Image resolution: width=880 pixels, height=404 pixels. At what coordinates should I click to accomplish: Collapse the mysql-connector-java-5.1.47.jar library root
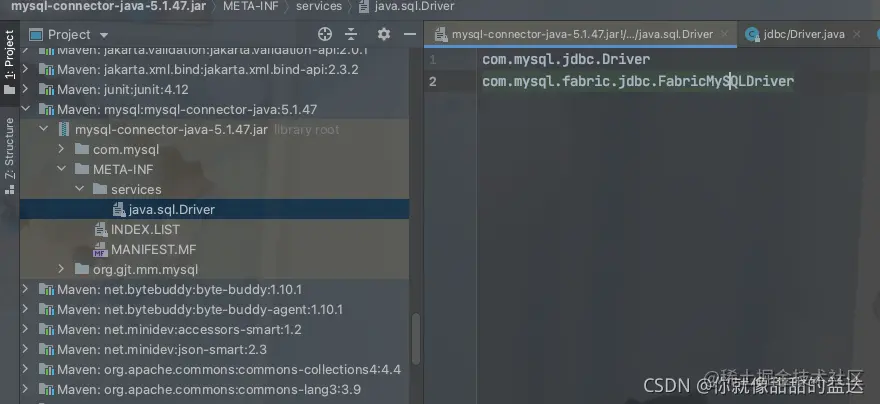tap(44, 130)
